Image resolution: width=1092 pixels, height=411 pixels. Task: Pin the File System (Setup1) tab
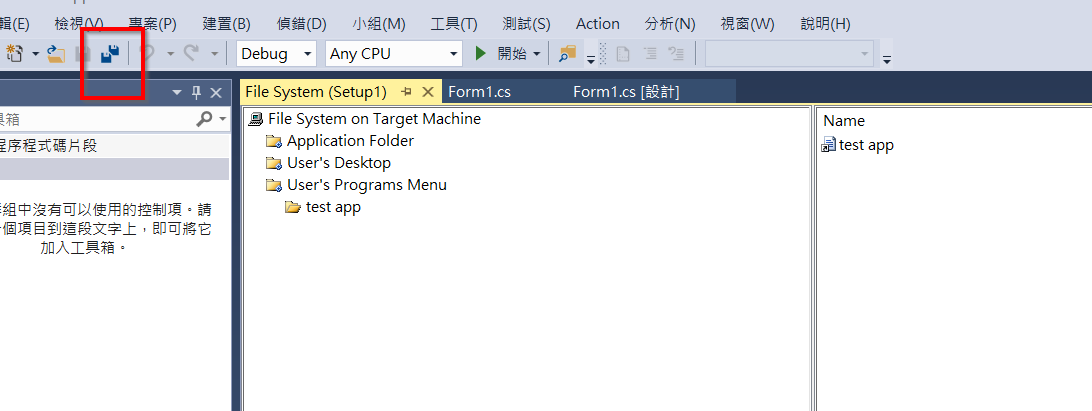pyautogui.click(x=407, y=92)
